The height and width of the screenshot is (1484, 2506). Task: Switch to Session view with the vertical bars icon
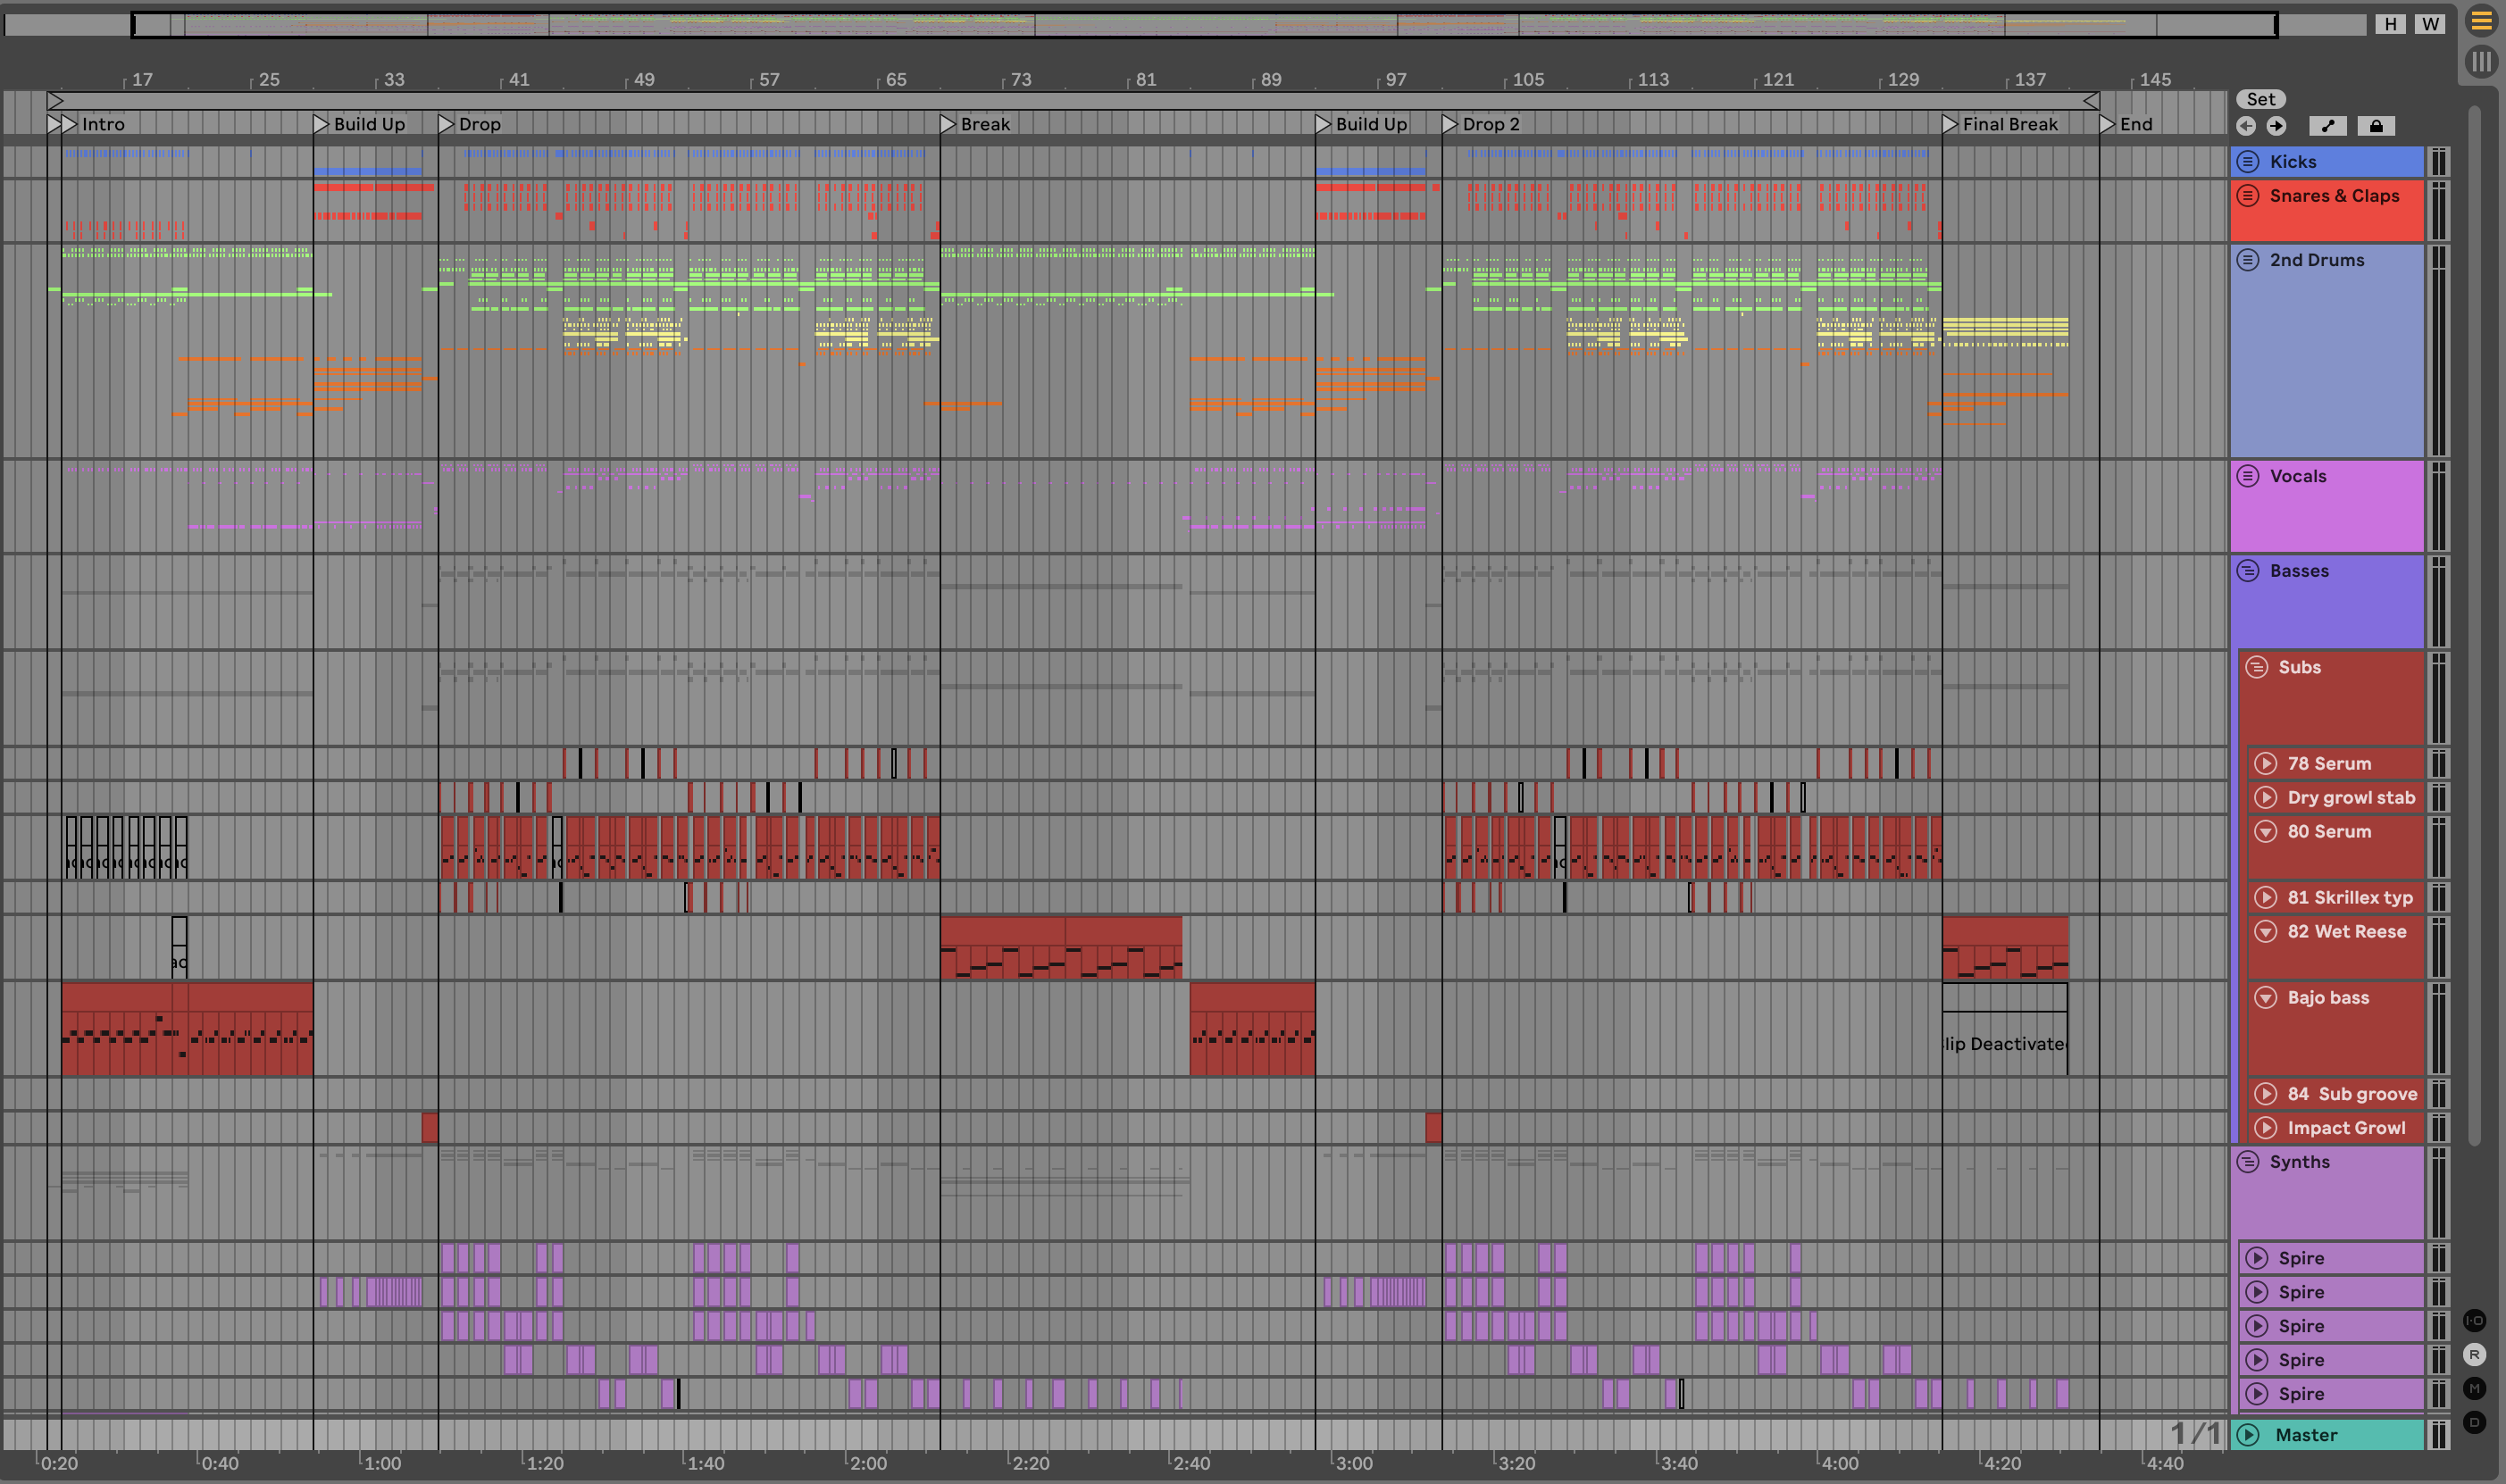[2480, 62]
